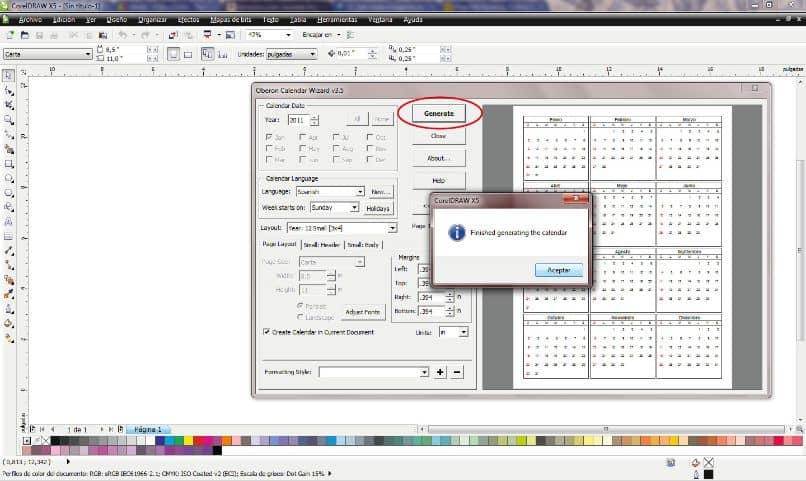Click the New document icon

coord(10,35)
